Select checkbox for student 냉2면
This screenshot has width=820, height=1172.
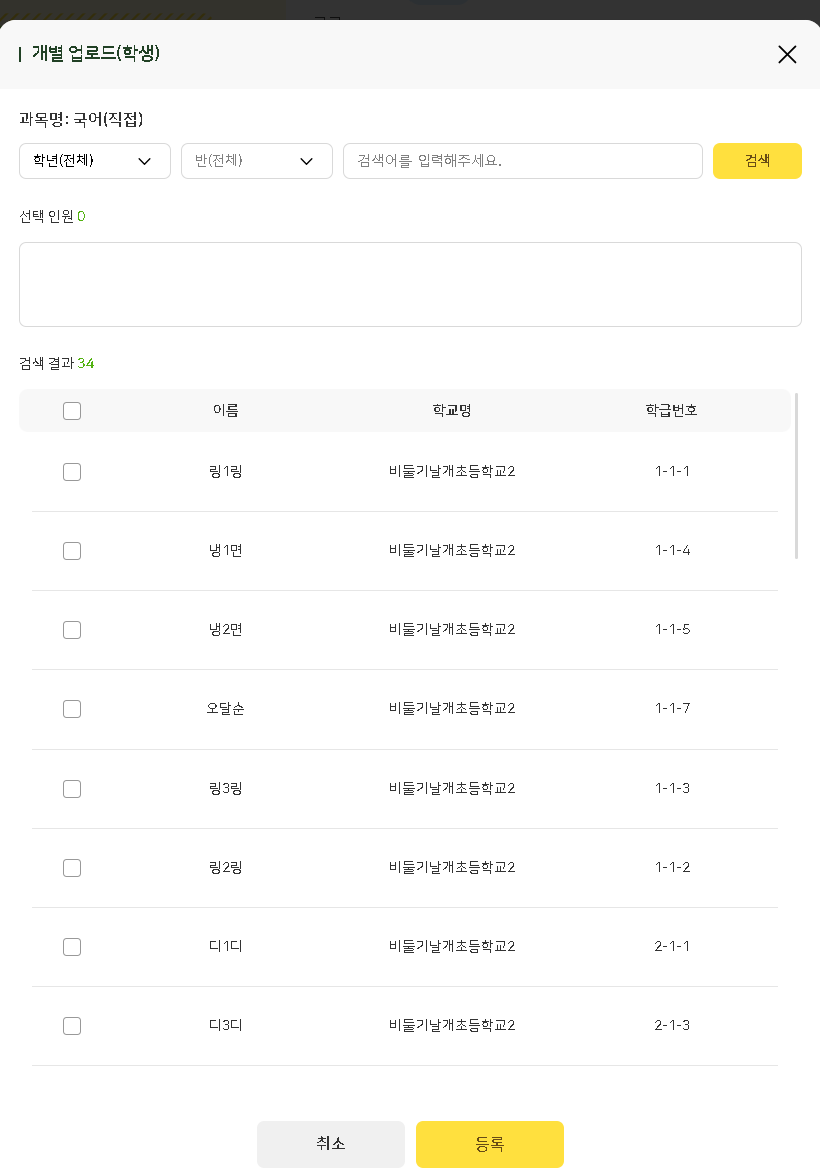pos(72,630)
